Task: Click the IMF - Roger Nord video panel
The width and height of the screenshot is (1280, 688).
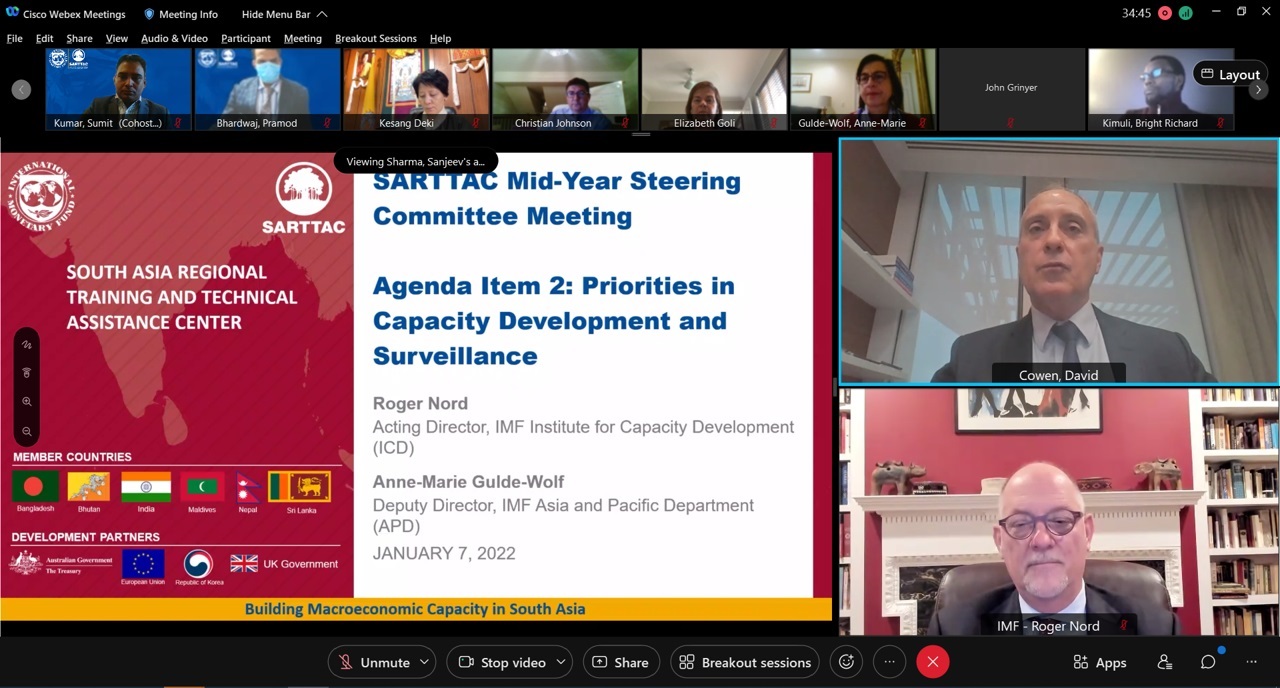Action: pyautogui.click(x=1059, y=512)
